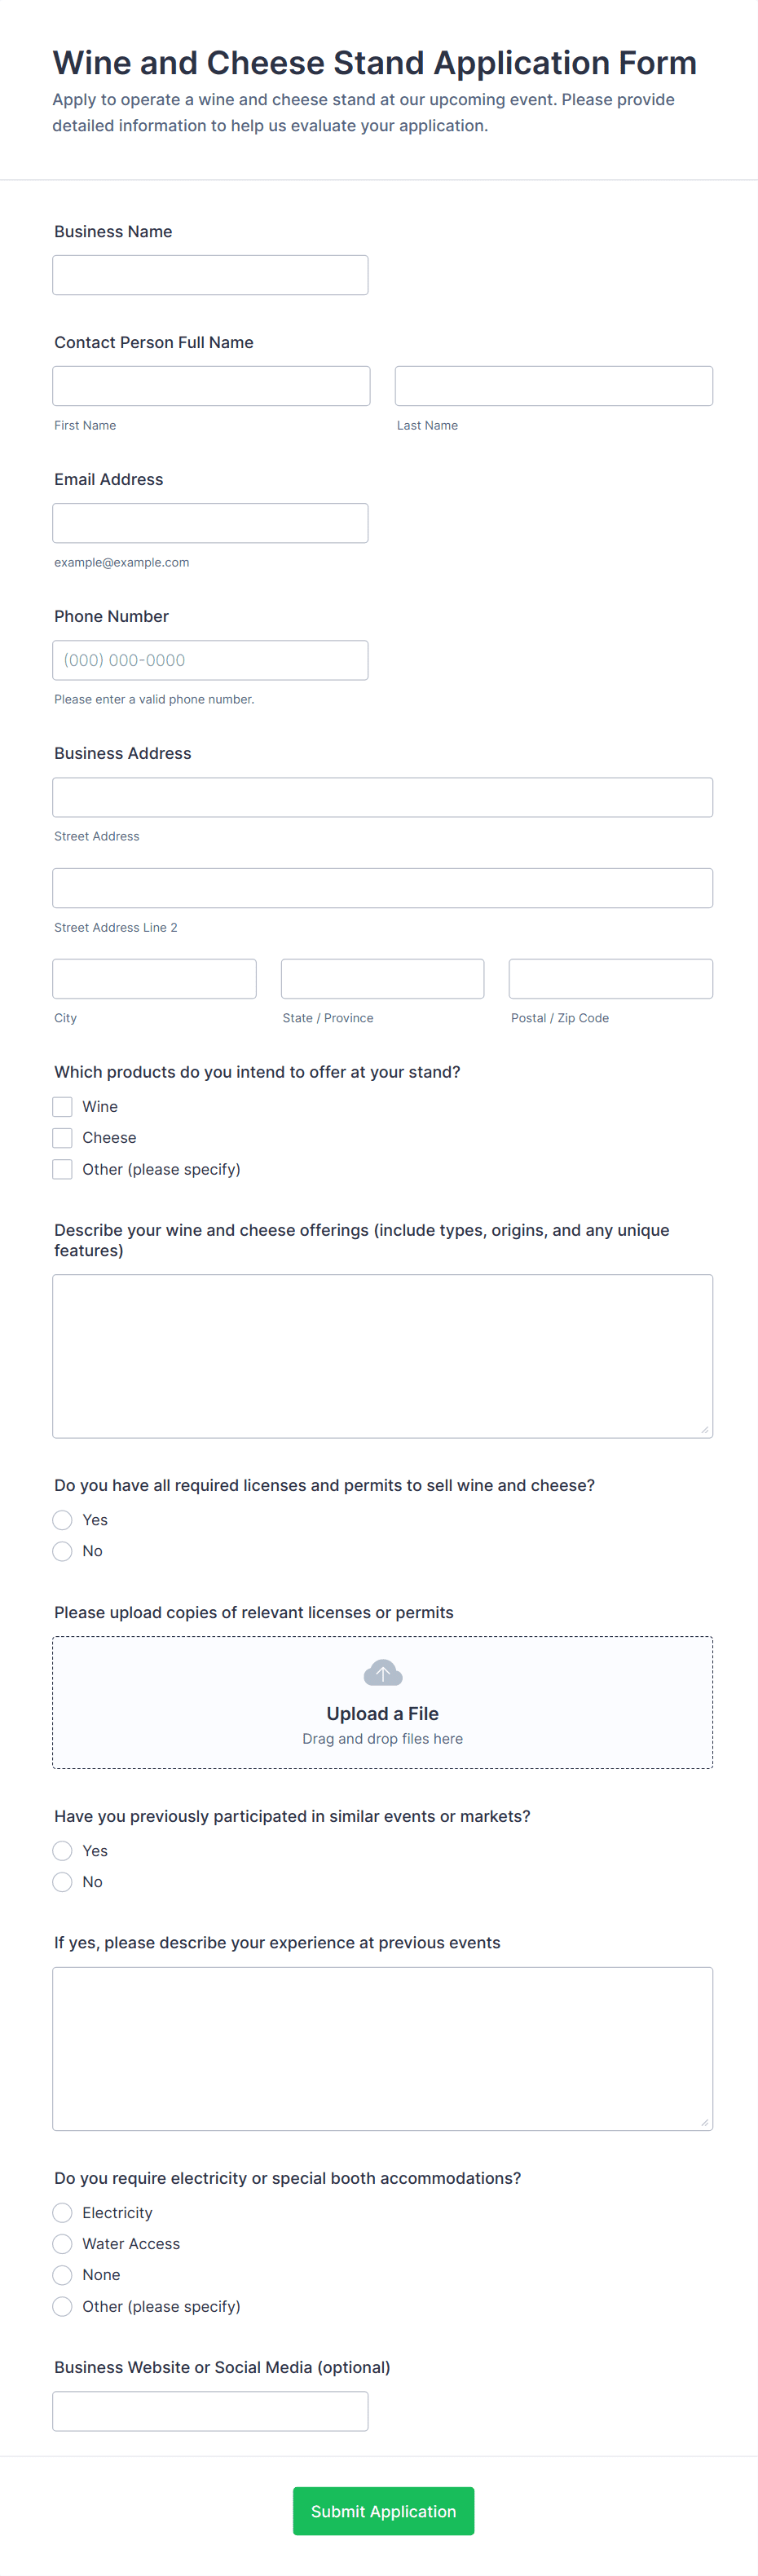The height and width of the screenshot is (2576, 758).
Task: Choose No for required licenses and permits
Action: pos(63,1551)
